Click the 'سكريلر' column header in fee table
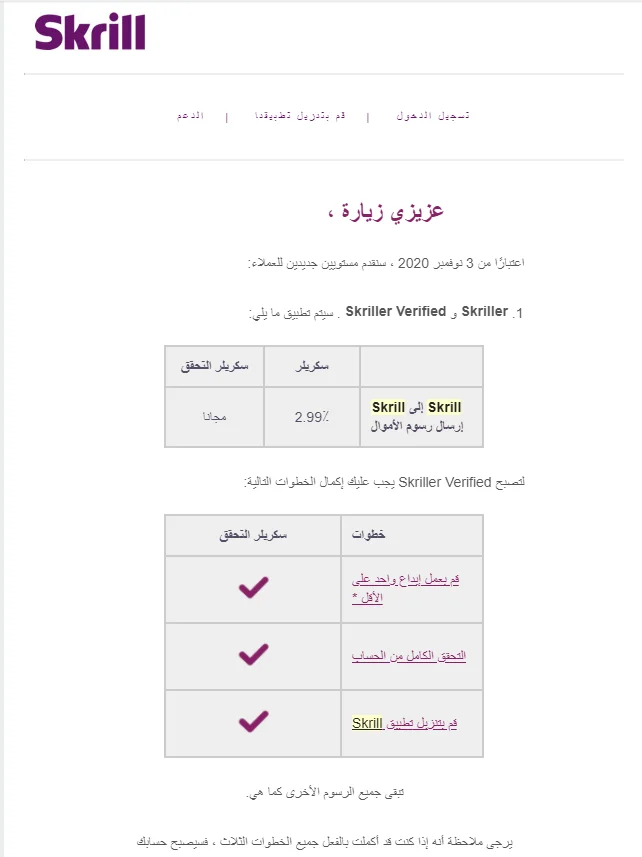This screenshot has height=857, width=642. pyautogui.click(x=312, y=367)
